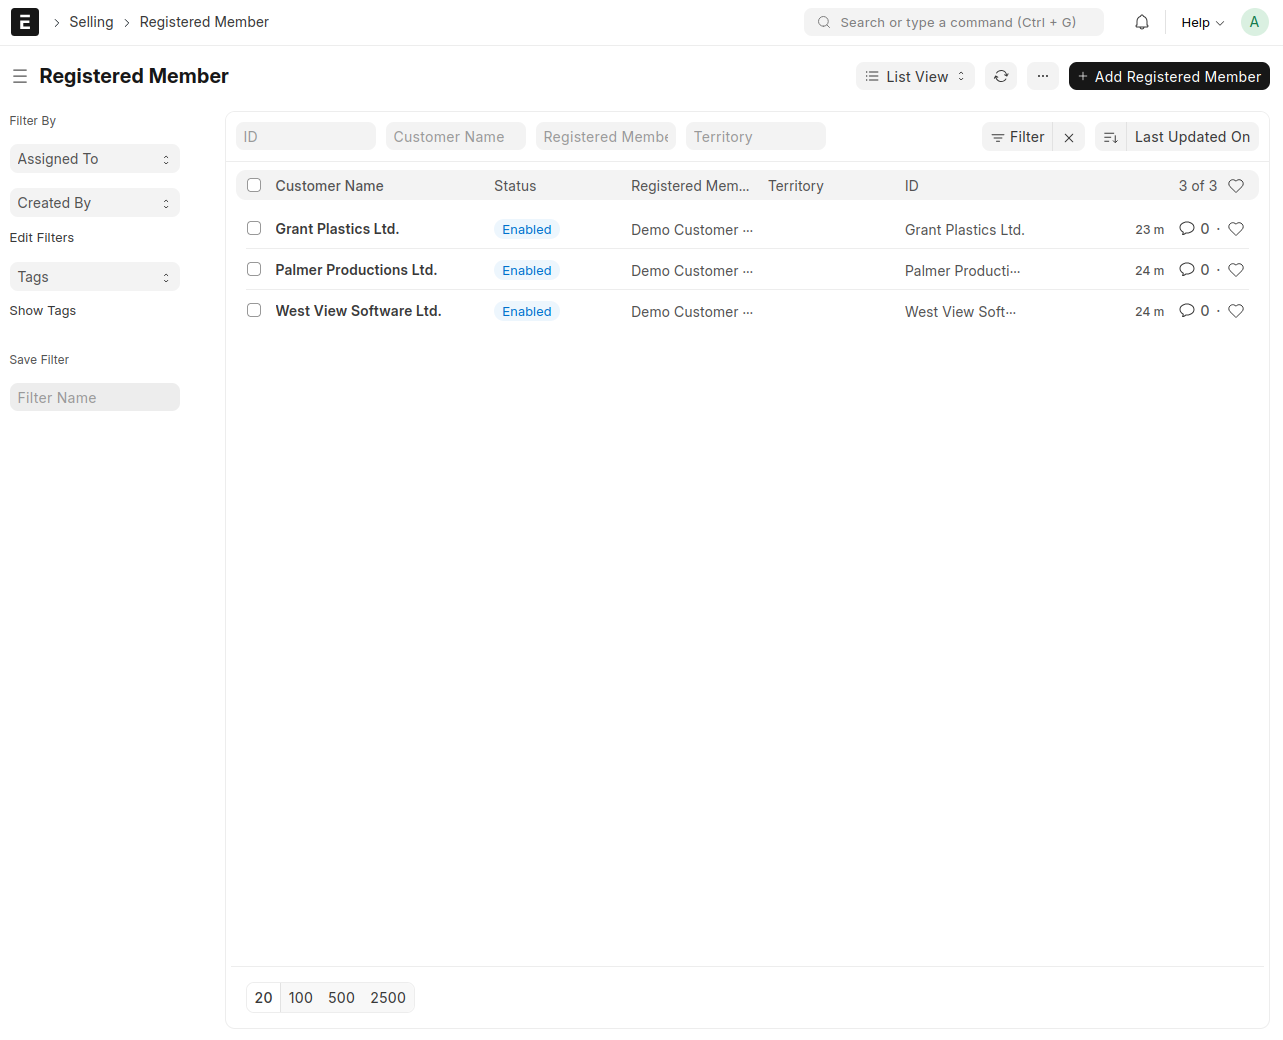Favorite Grant Plastics Ltd. with the heart icon
This screenshot has width=1283, height=1040.
[x=1236, y=228]
